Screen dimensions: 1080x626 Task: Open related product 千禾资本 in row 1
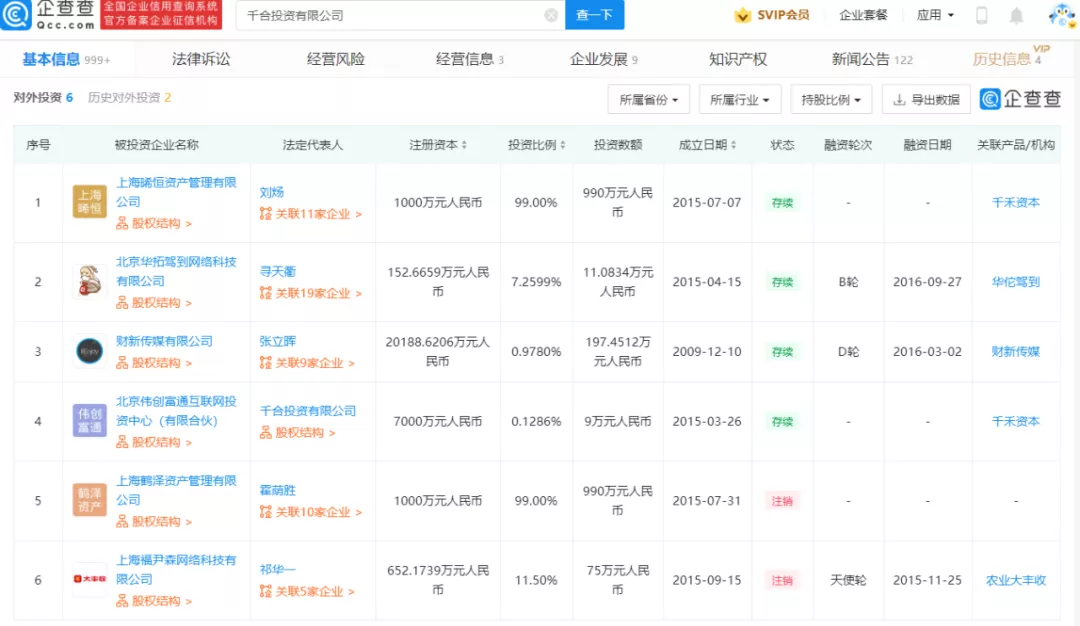tap(1015, 202)
